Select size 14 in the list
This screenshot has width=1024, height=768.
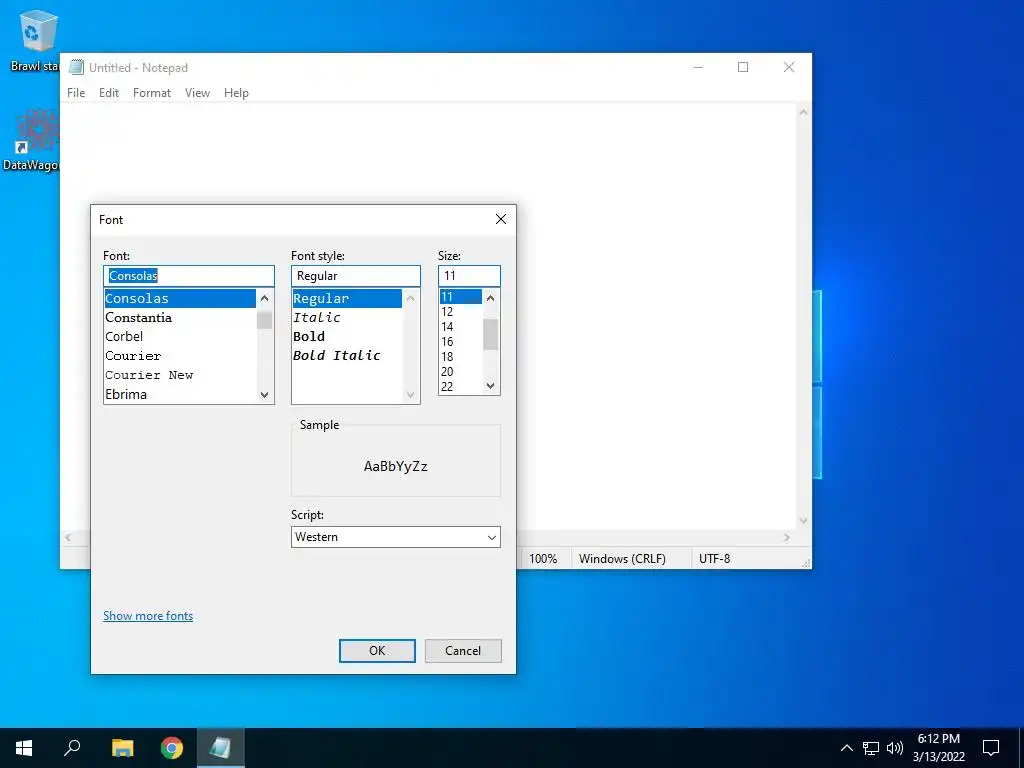(x=461, y=327)
